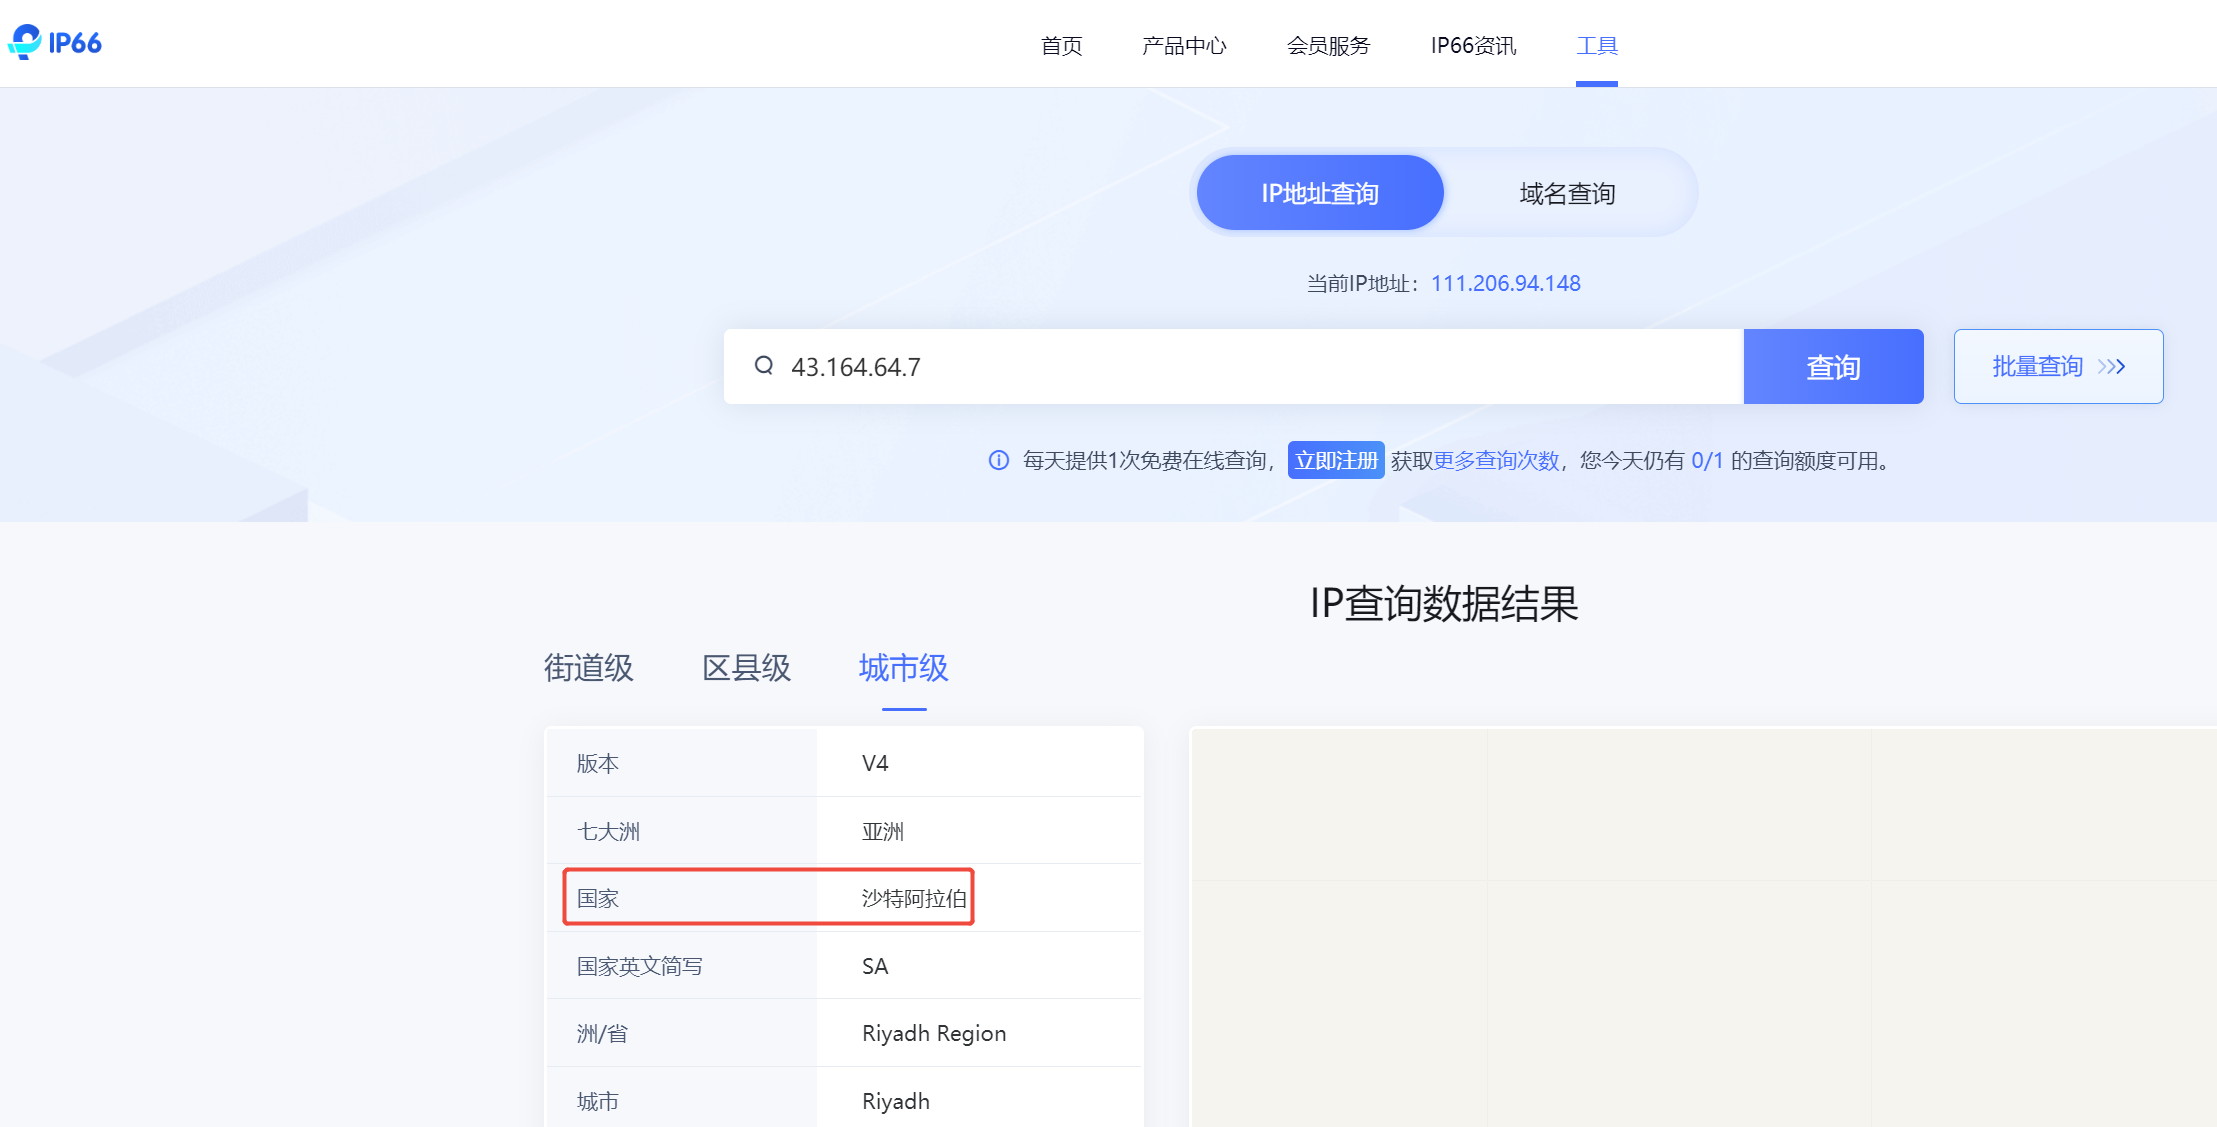Click the double-chevron arrows on 批量查询

pos(2111,367)
